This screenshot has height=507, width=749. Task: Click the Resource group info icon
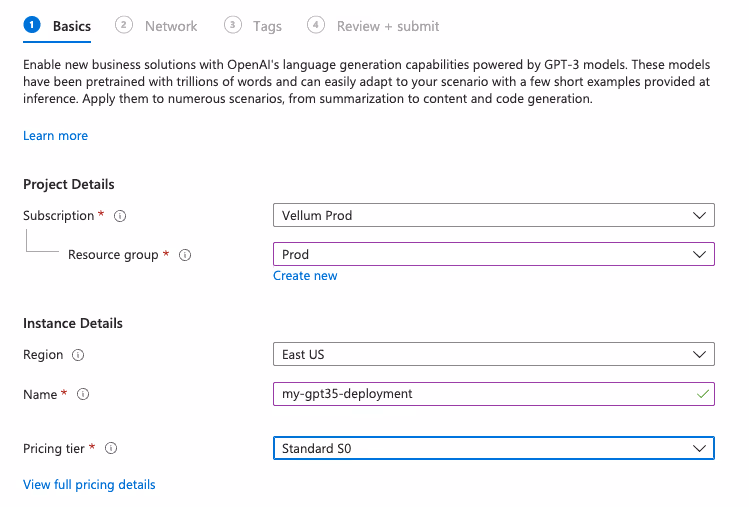(x=184, y=255)
